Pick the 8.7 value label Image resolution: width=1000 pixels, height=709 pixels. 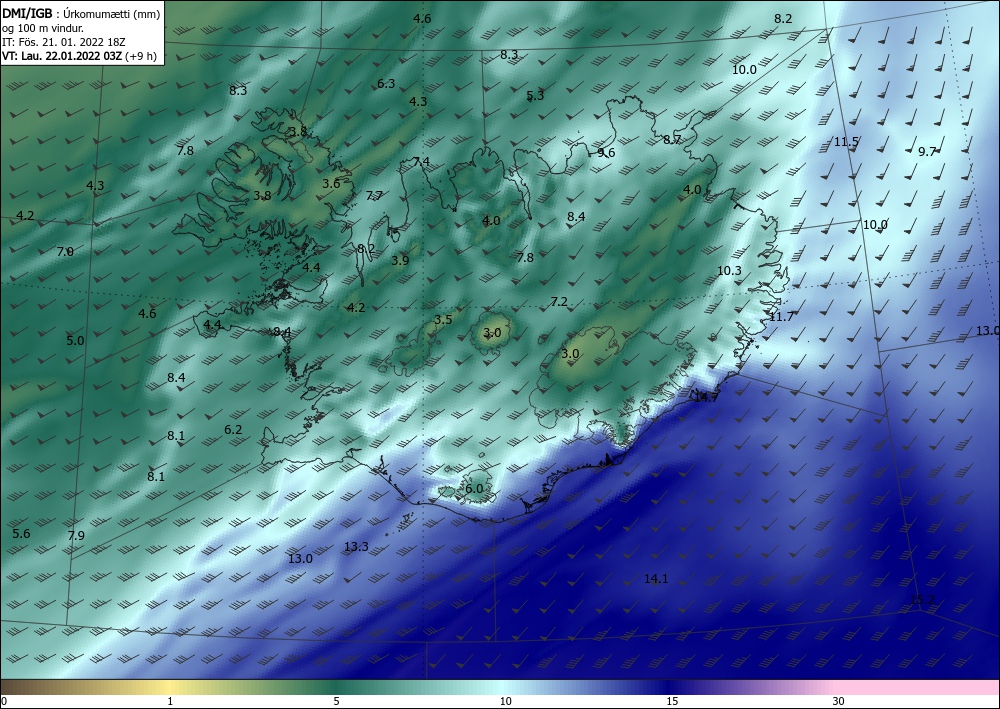tap(672, 140)
